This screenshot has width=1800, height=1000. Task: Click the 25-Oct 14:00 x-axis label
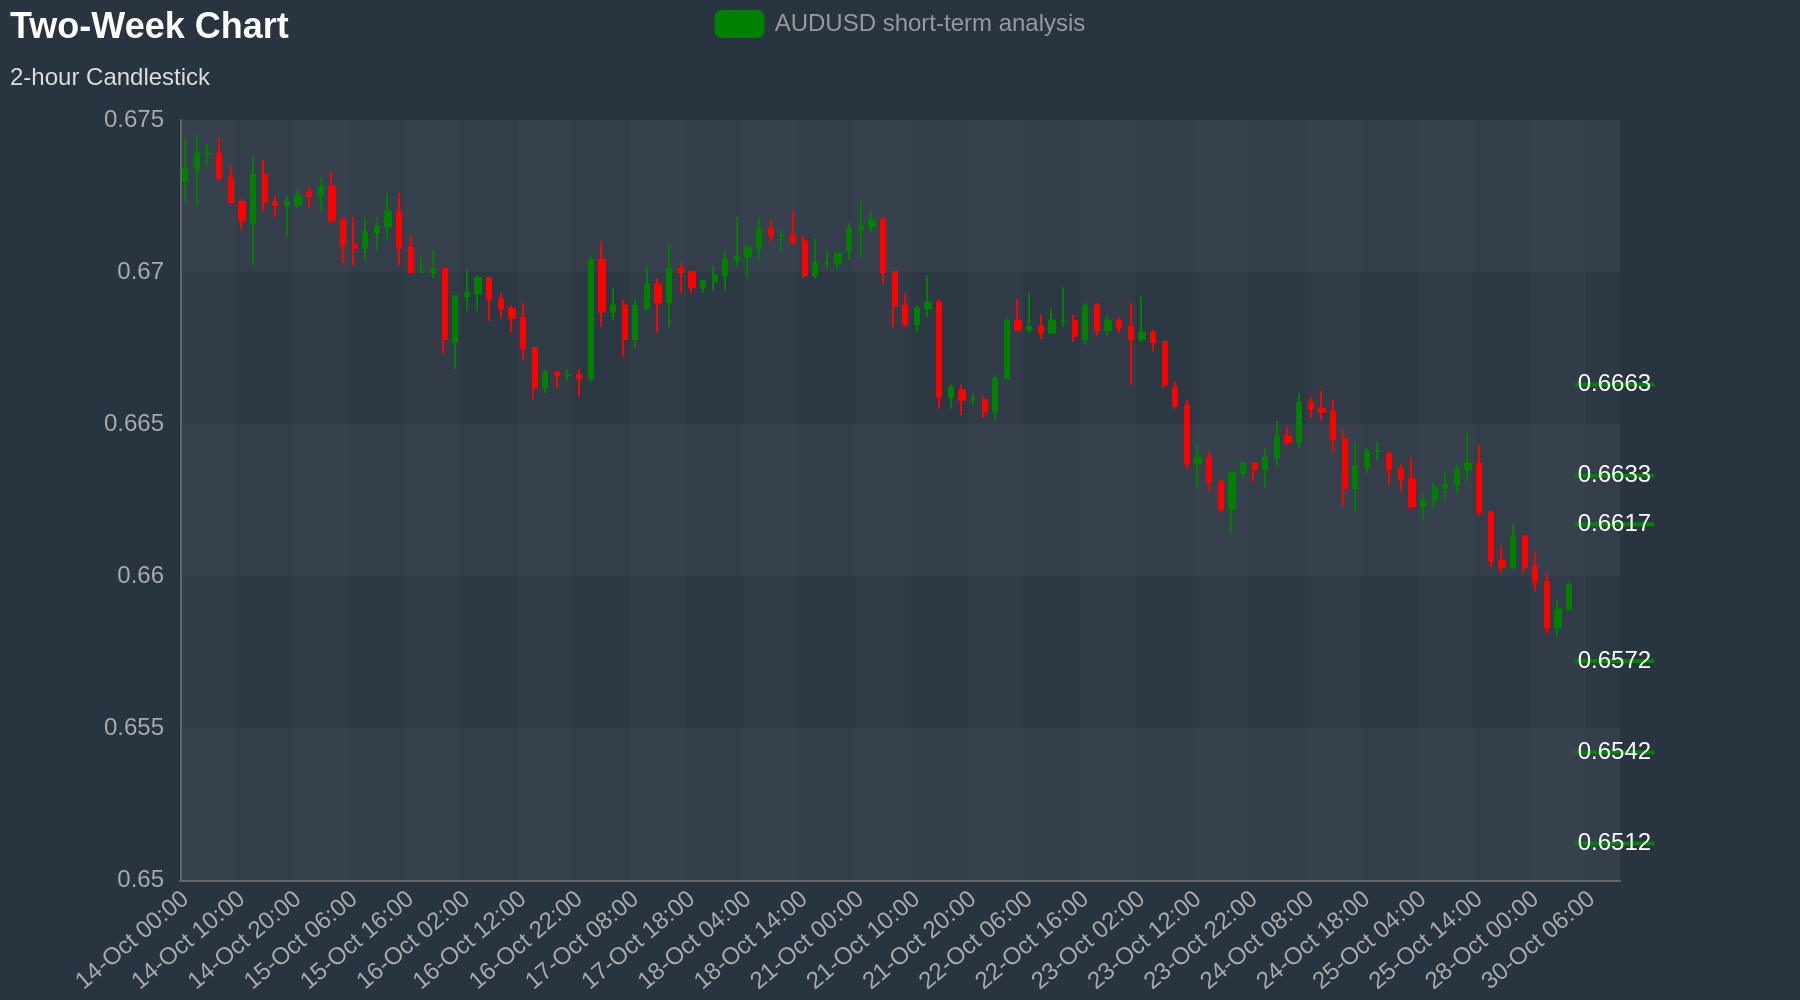[x=1427, y=940]
